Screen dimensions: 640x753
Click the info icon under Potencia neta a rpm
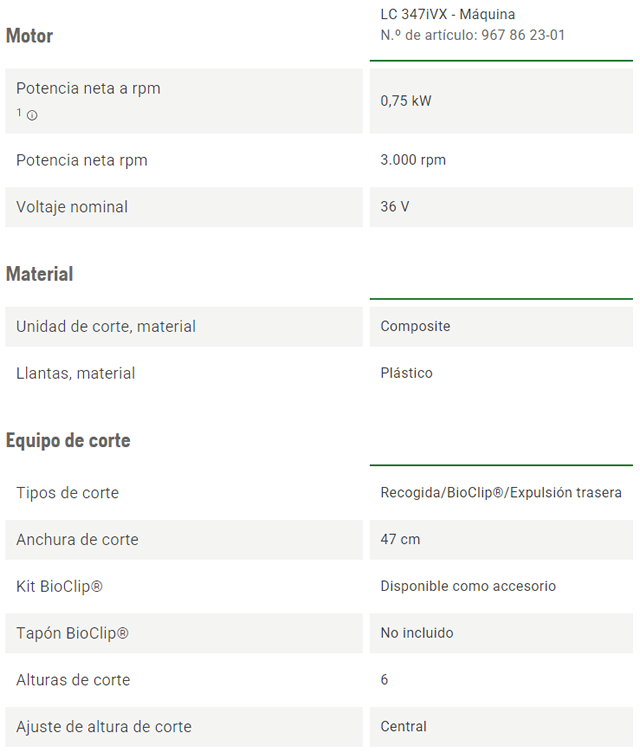click(32, 115)
